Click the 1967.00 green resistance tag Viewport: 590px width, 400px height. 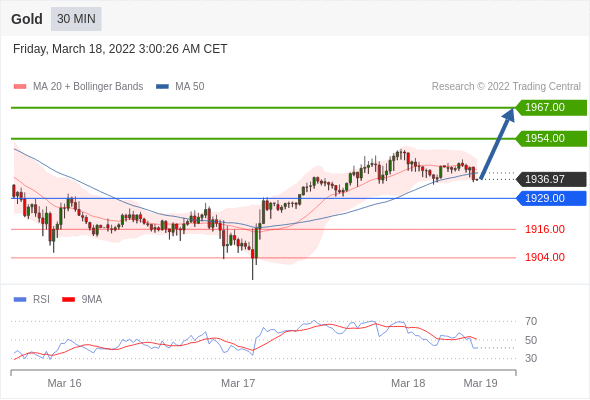[551, 108]
